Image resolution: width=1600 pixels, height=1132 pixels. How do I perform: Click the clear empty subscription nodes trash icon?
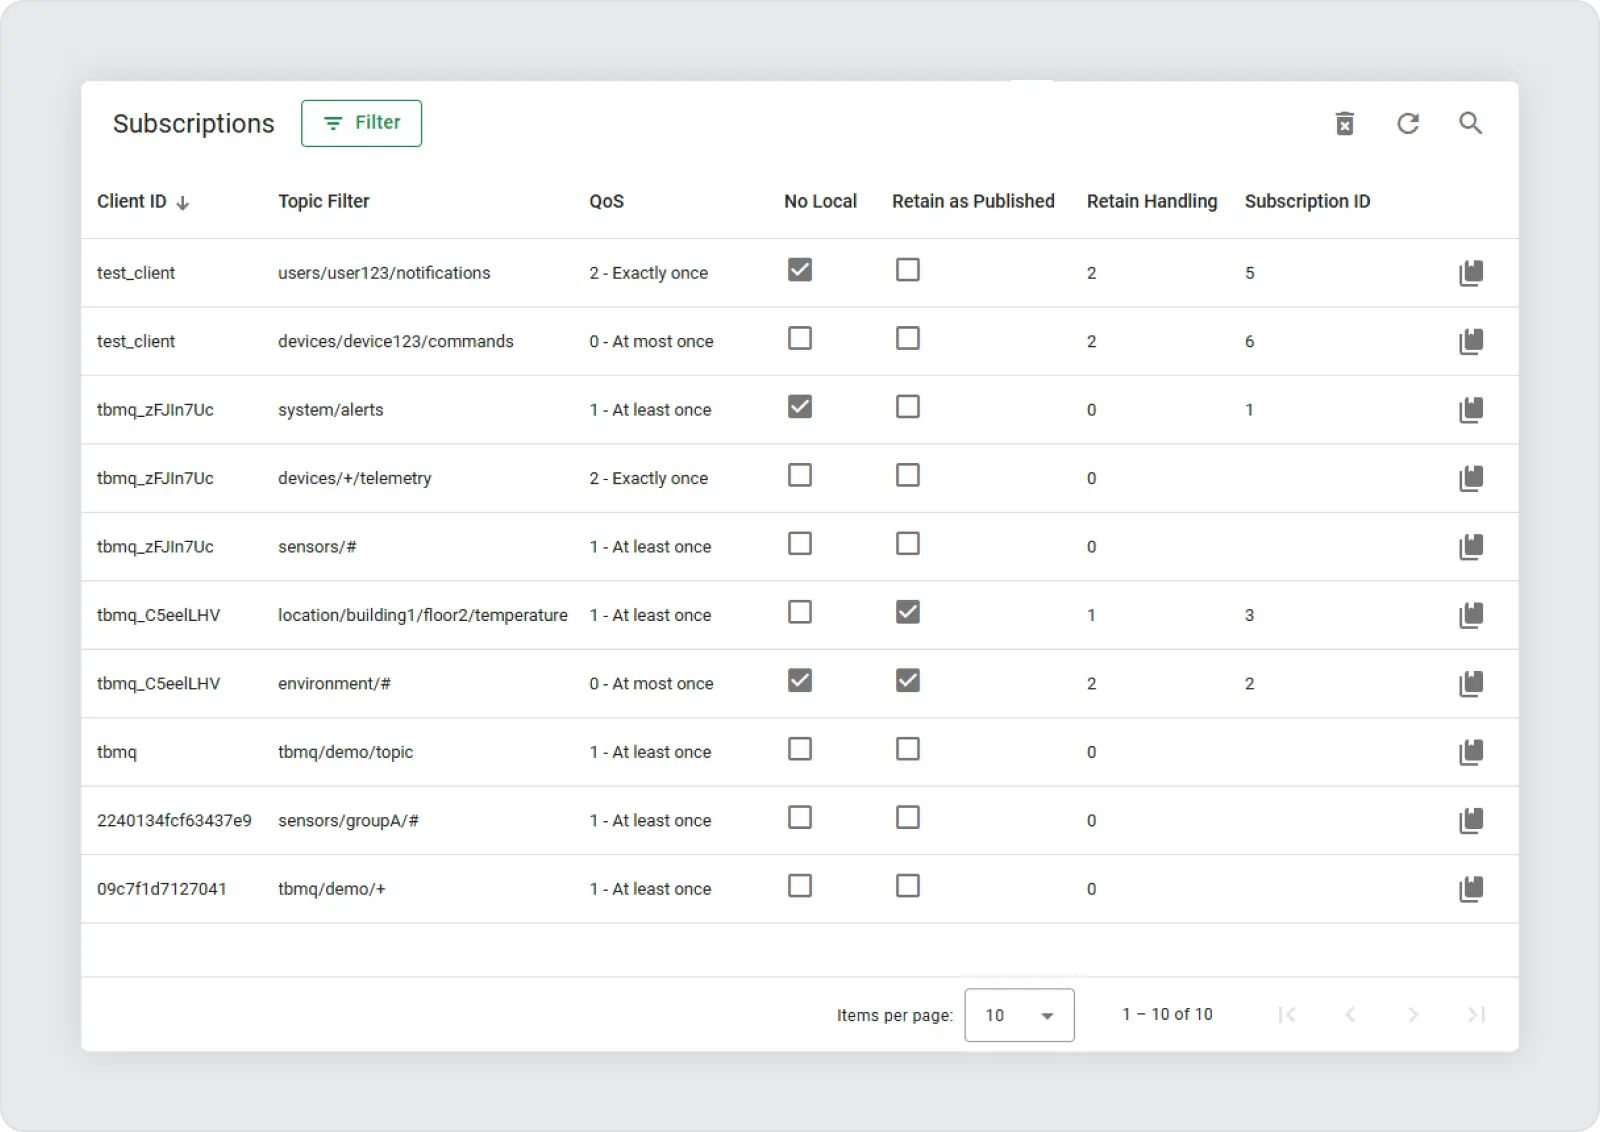click(1345, 123)
